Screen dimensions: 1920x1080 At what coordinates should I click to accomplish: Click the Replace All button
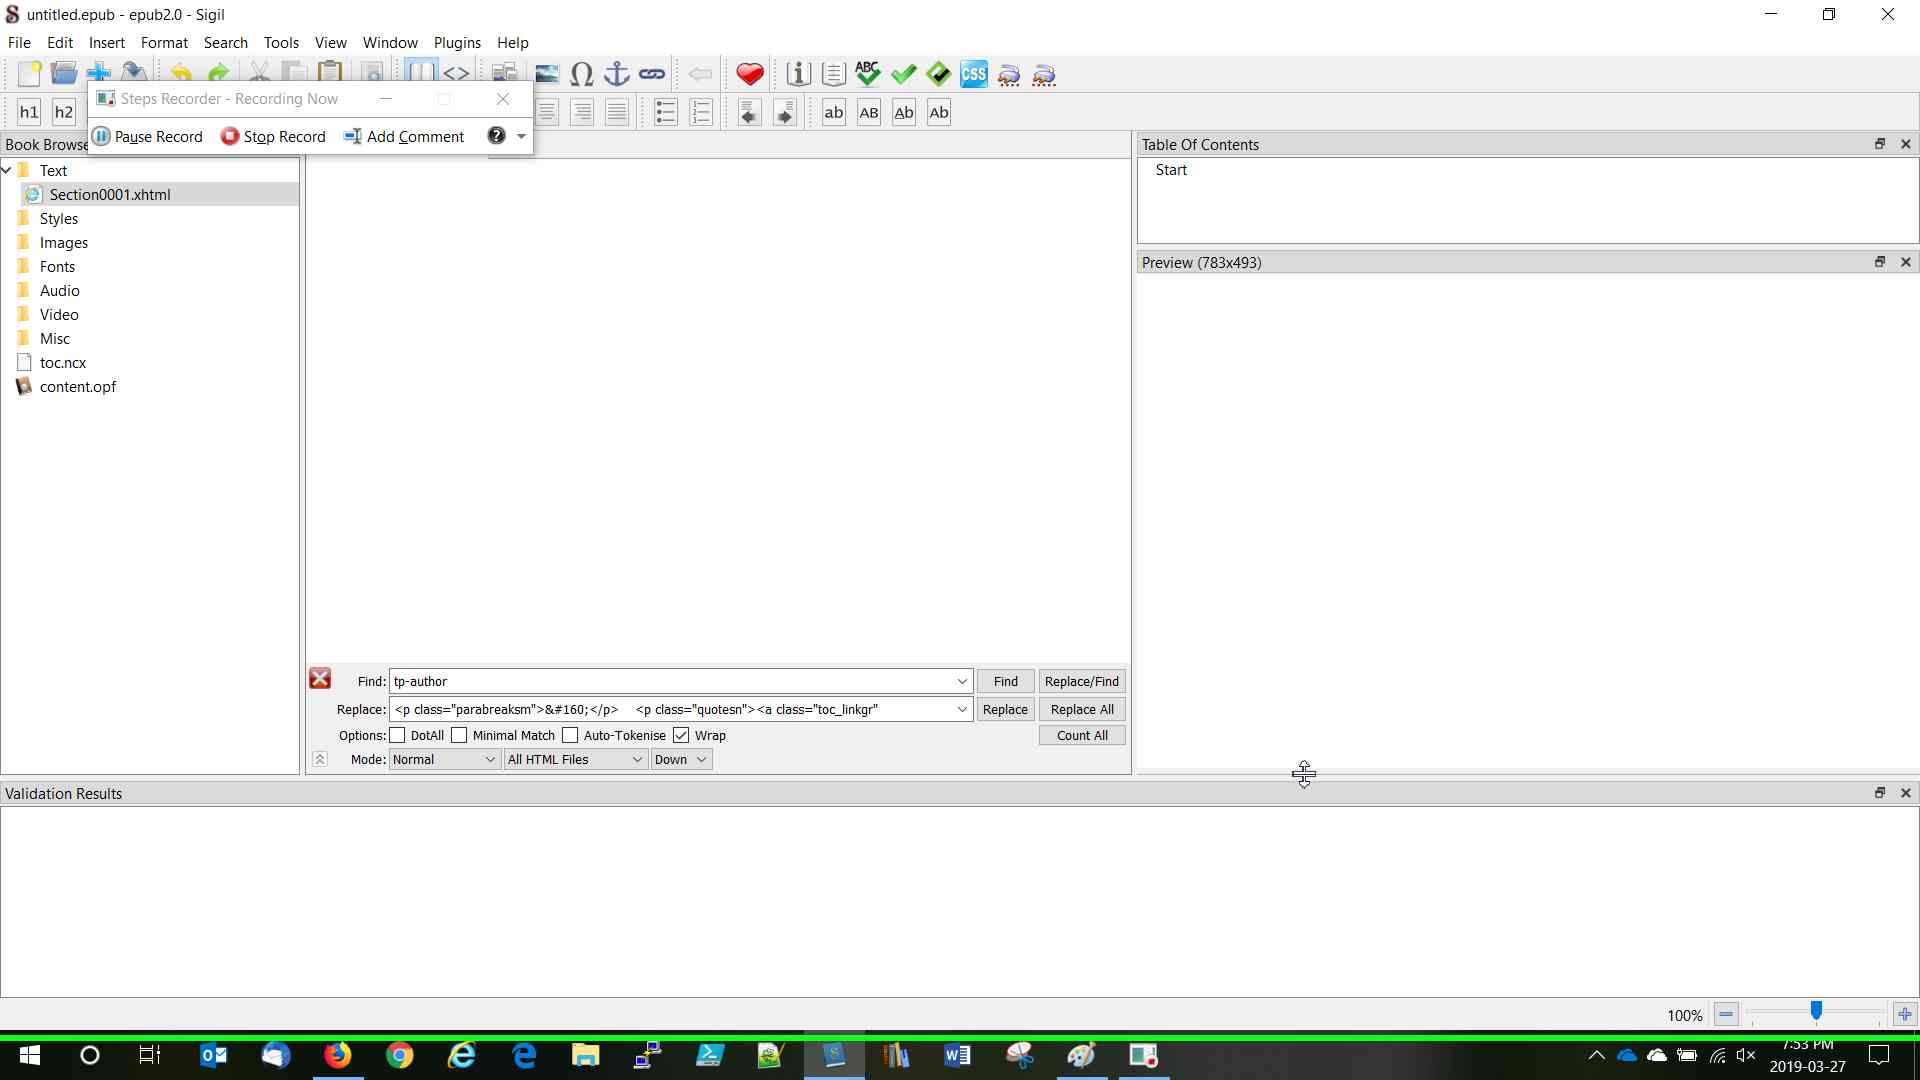click(x=1082, y=709)
